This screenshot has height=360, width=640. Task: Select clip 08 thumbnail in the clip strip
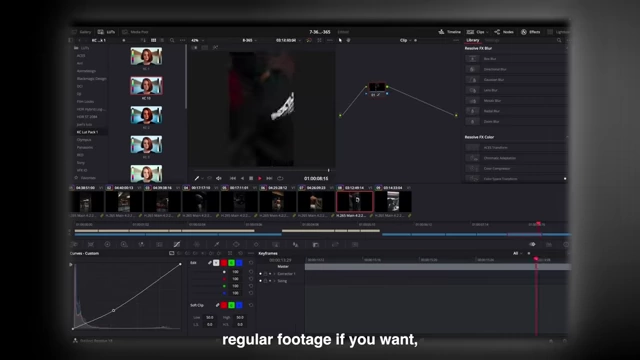coord(354,202)
